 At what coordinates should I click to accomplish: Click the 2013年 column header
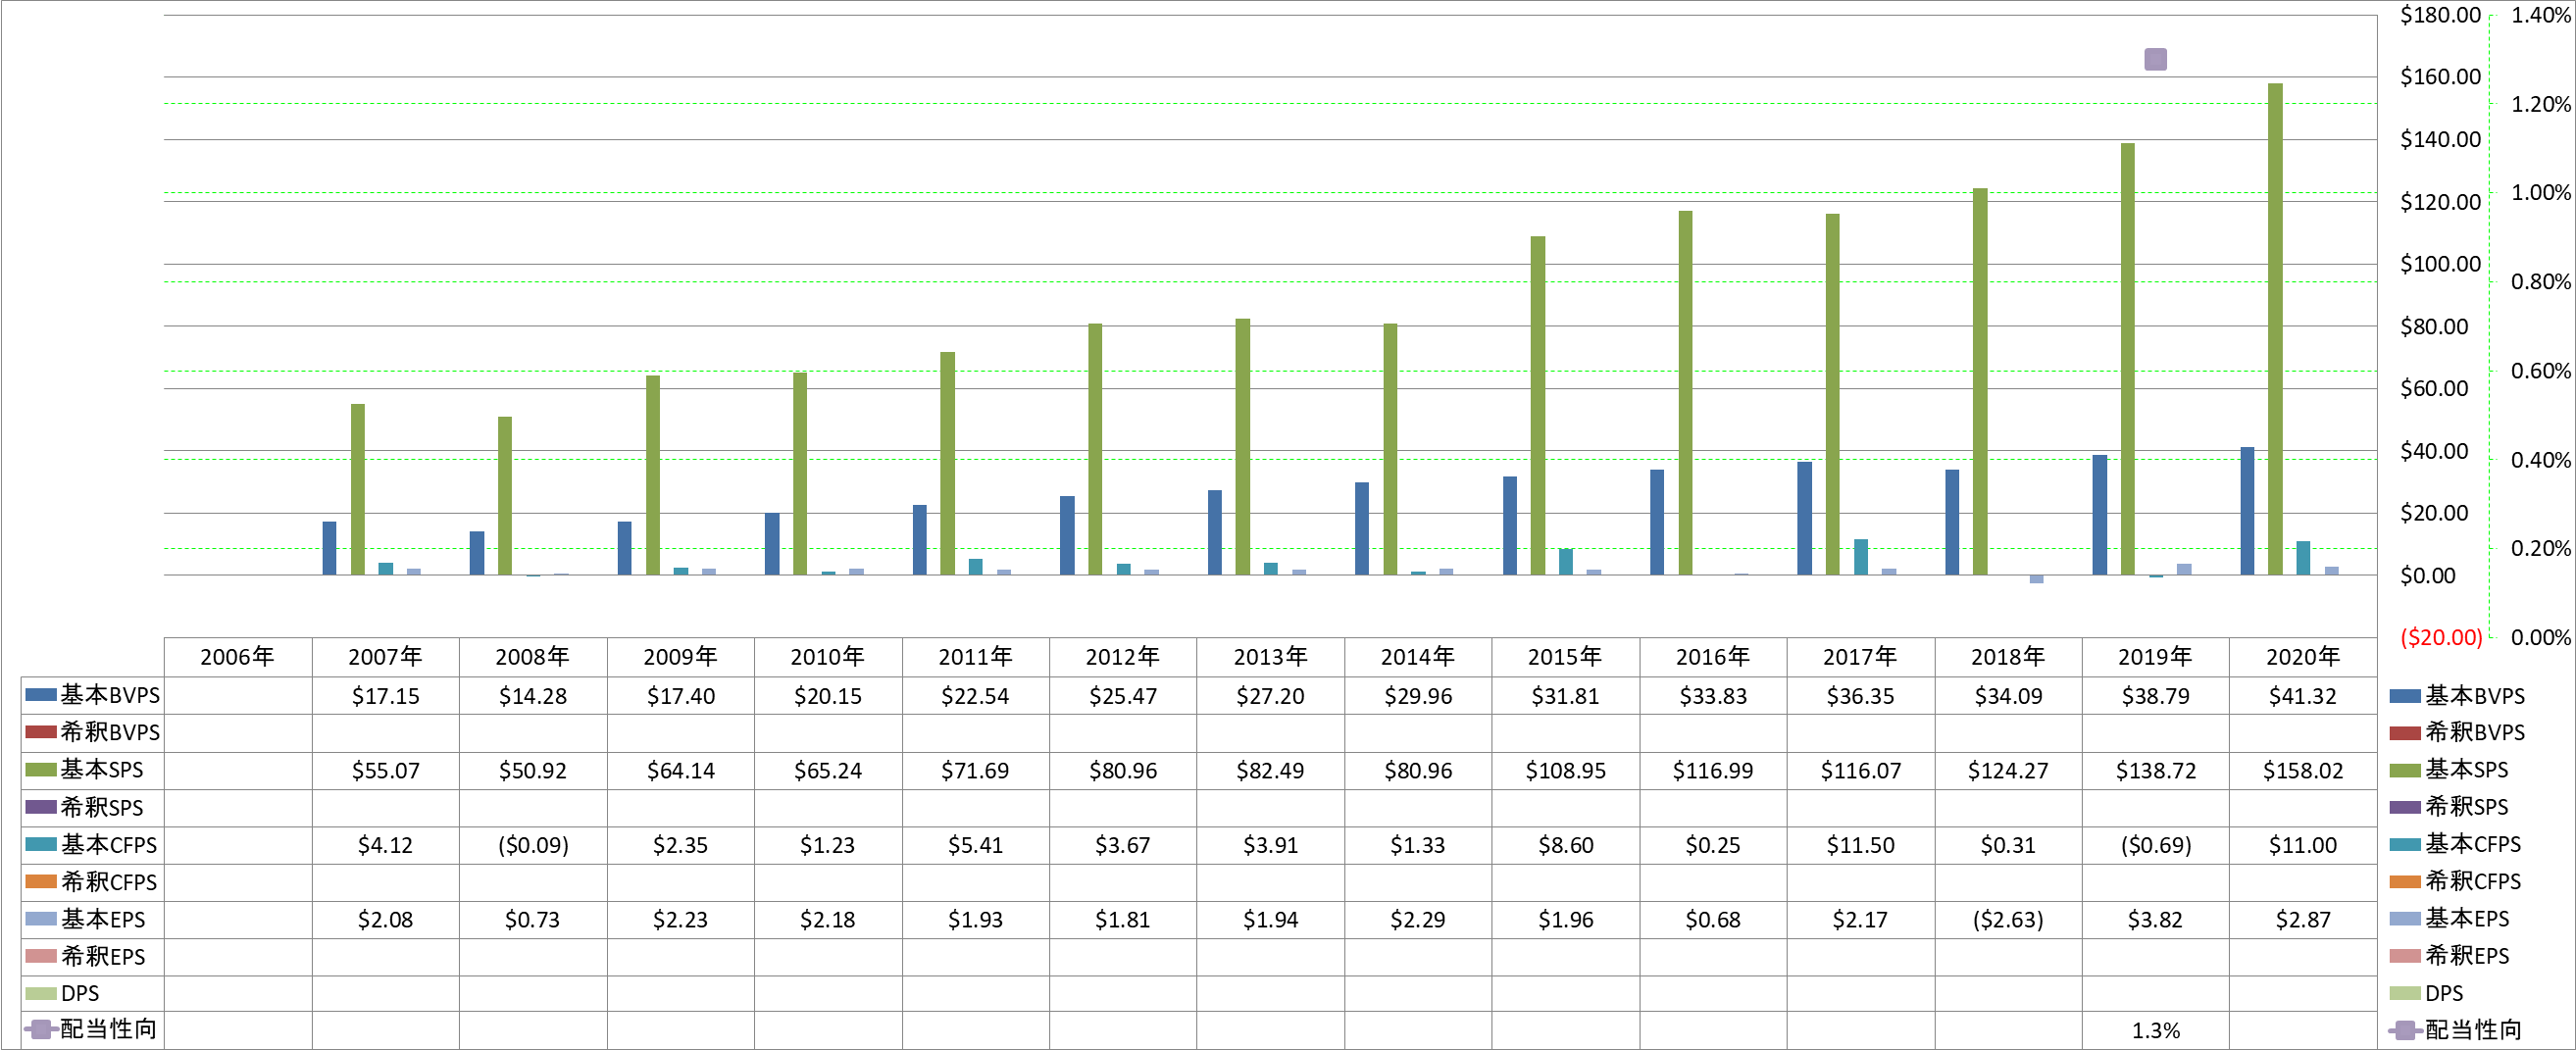click(1270, 657)
